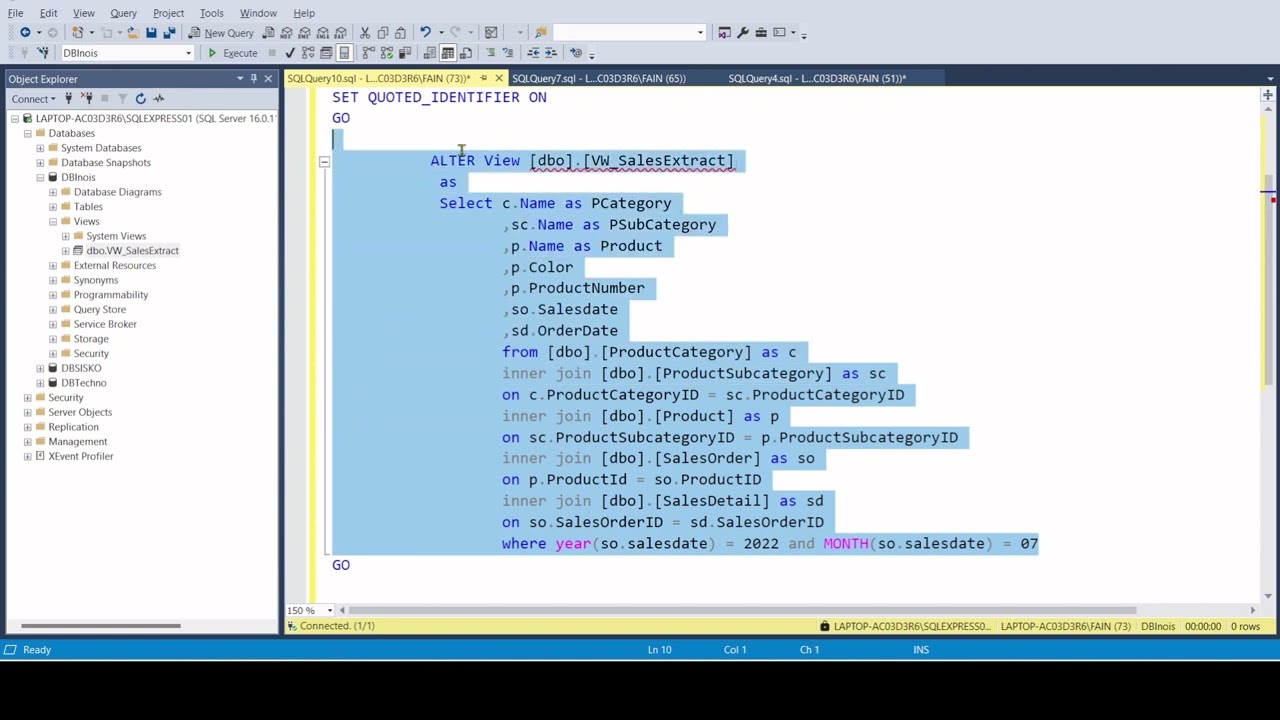Click the navigate Back arrow icon
Image resolution: width=1280 pixels, height=720 pixels.
24,32
